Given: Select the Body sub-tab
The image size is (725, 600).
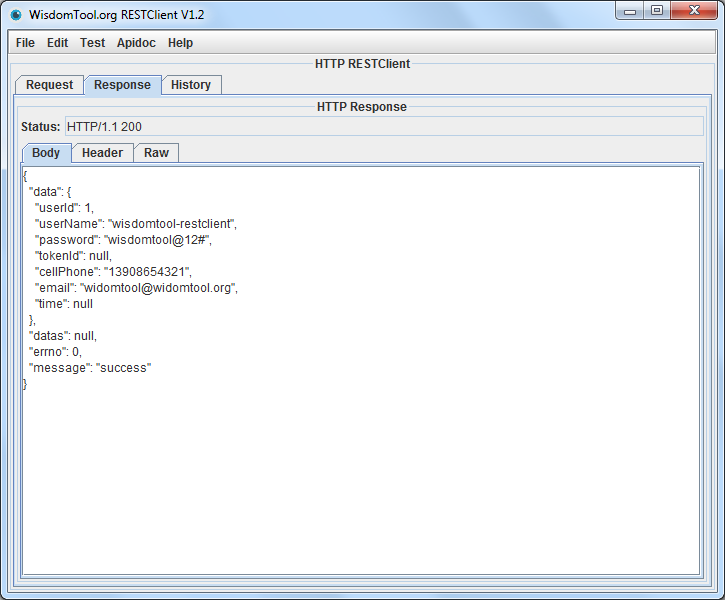Looking at the screenshot, I should pos(46,153).
